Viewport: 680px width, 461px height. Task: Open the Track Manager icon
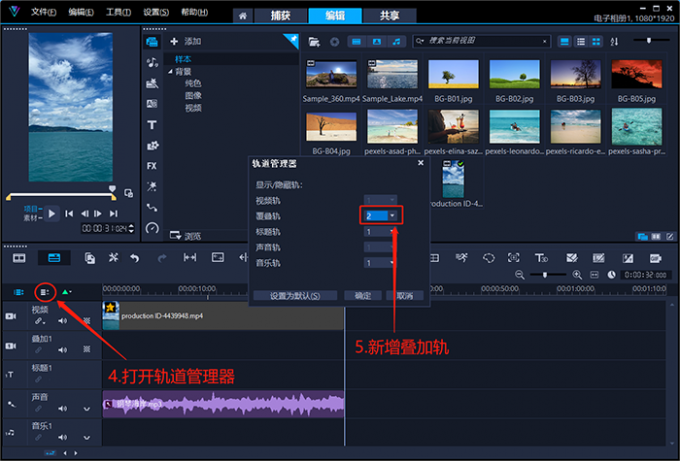[45, 292]
